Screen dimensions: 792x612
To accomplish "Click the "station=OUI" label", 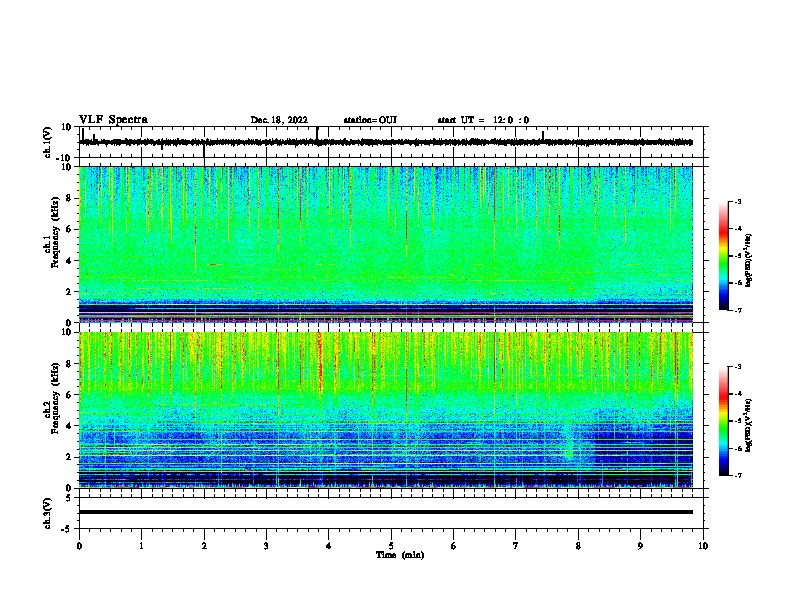I will 370,120.
